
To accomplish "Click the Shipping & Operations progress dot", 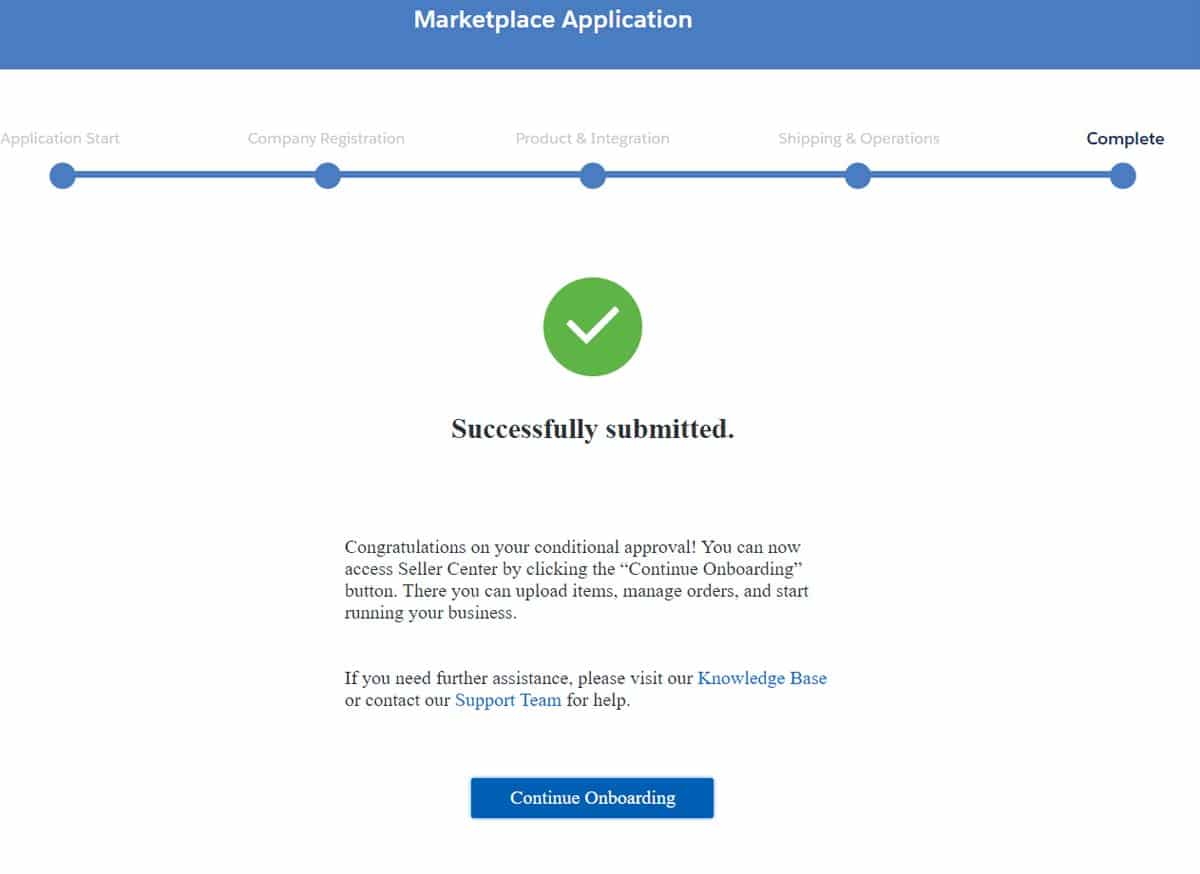I will [x=857, y=176].
